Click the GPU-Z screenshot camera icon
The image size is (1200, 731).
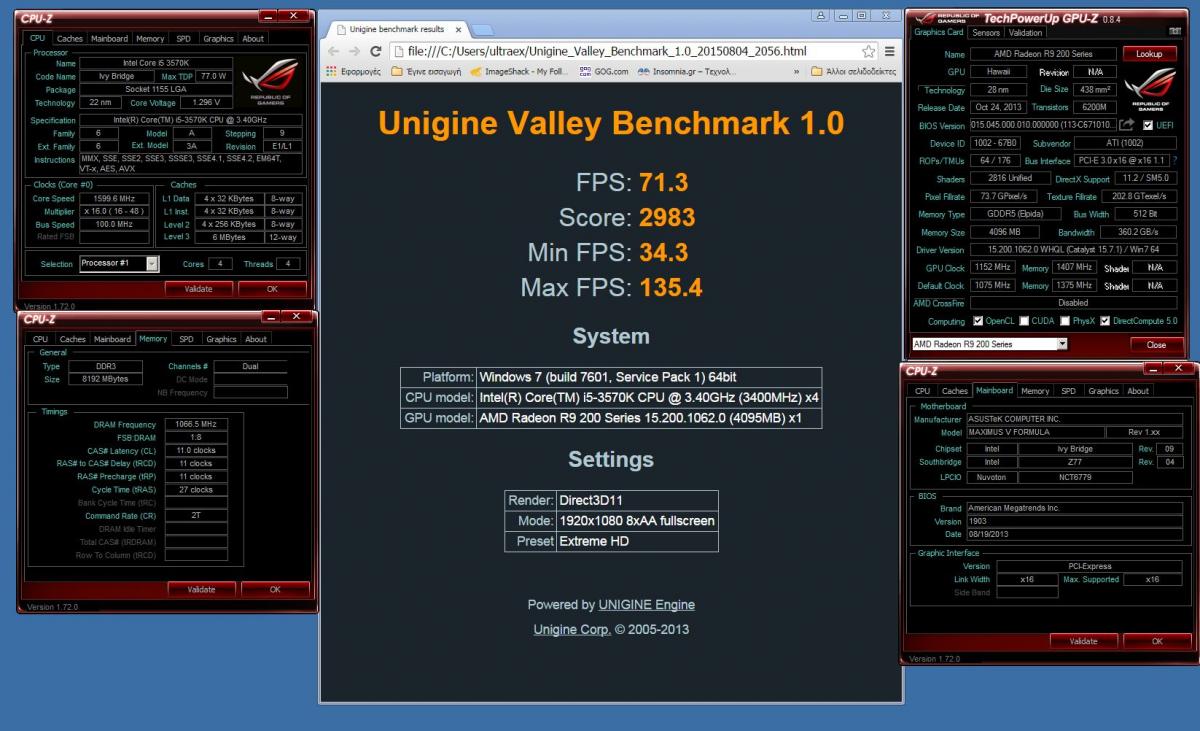tap(1175, 31)
